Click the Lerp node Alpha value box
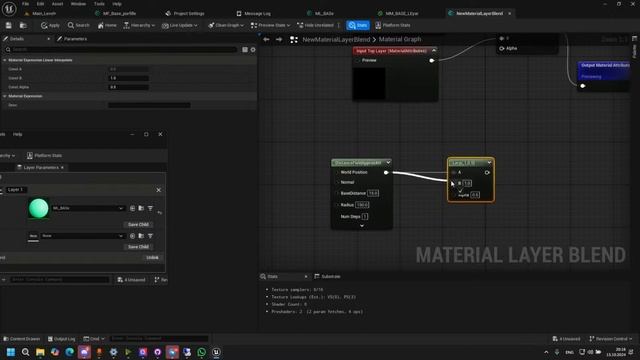640x360 pixels. coord(475,195)
